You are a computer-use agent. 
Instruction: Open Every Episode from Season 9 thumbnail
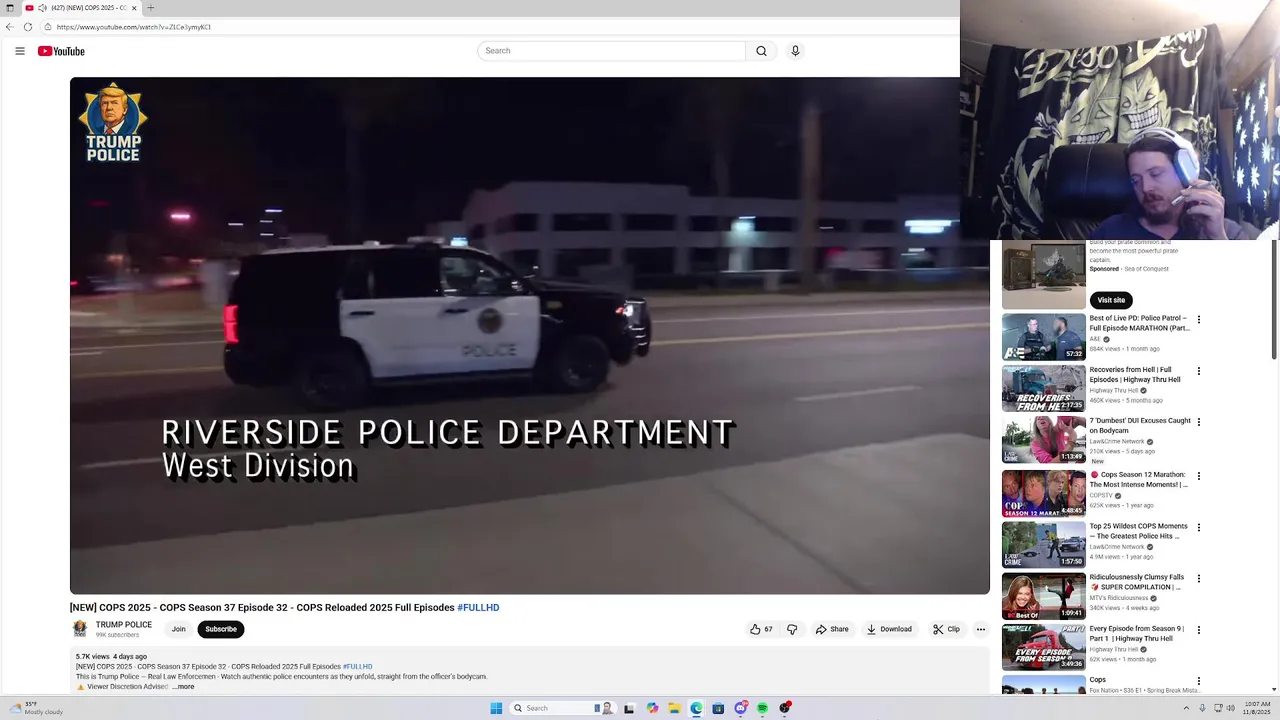click(1044, 648)
